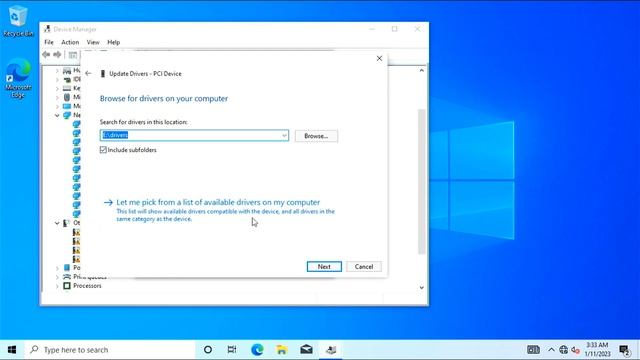Open File Explorer from taskbar
This screenshot has height=360, width=640.
[x=282, y=349]
